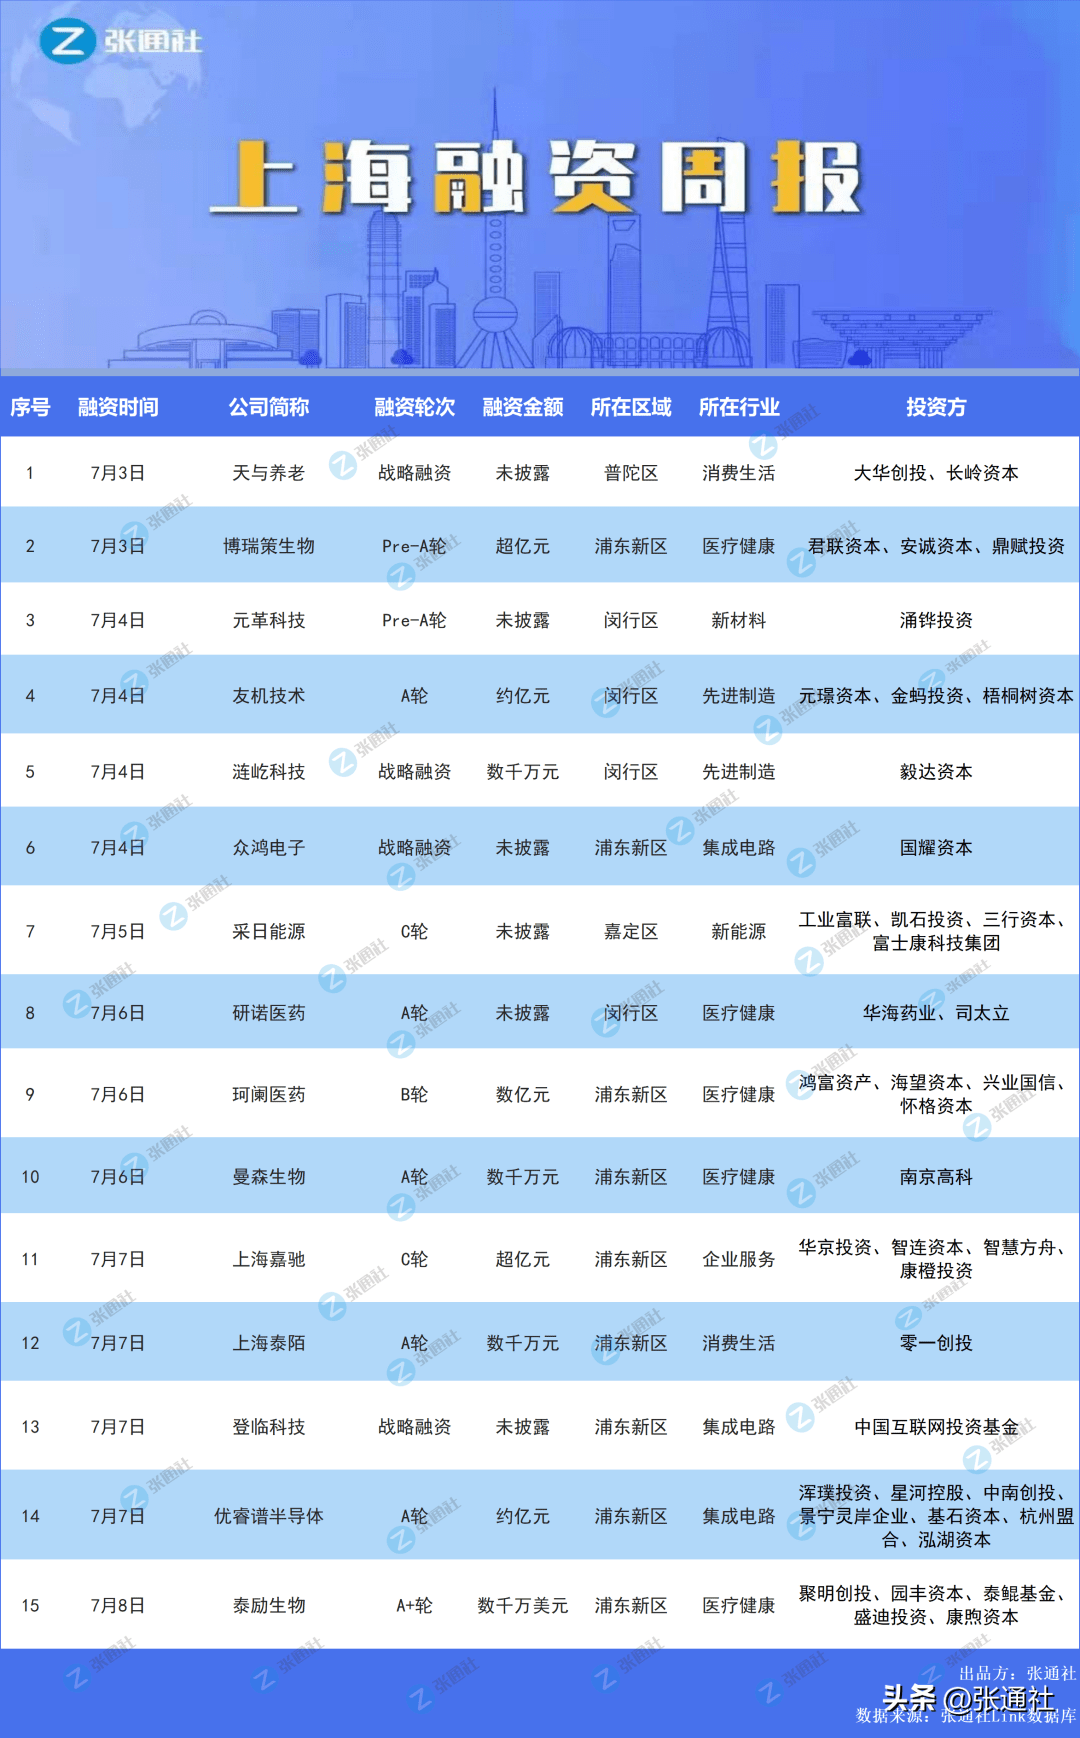Select the 序号 column header

coord(30,407)
